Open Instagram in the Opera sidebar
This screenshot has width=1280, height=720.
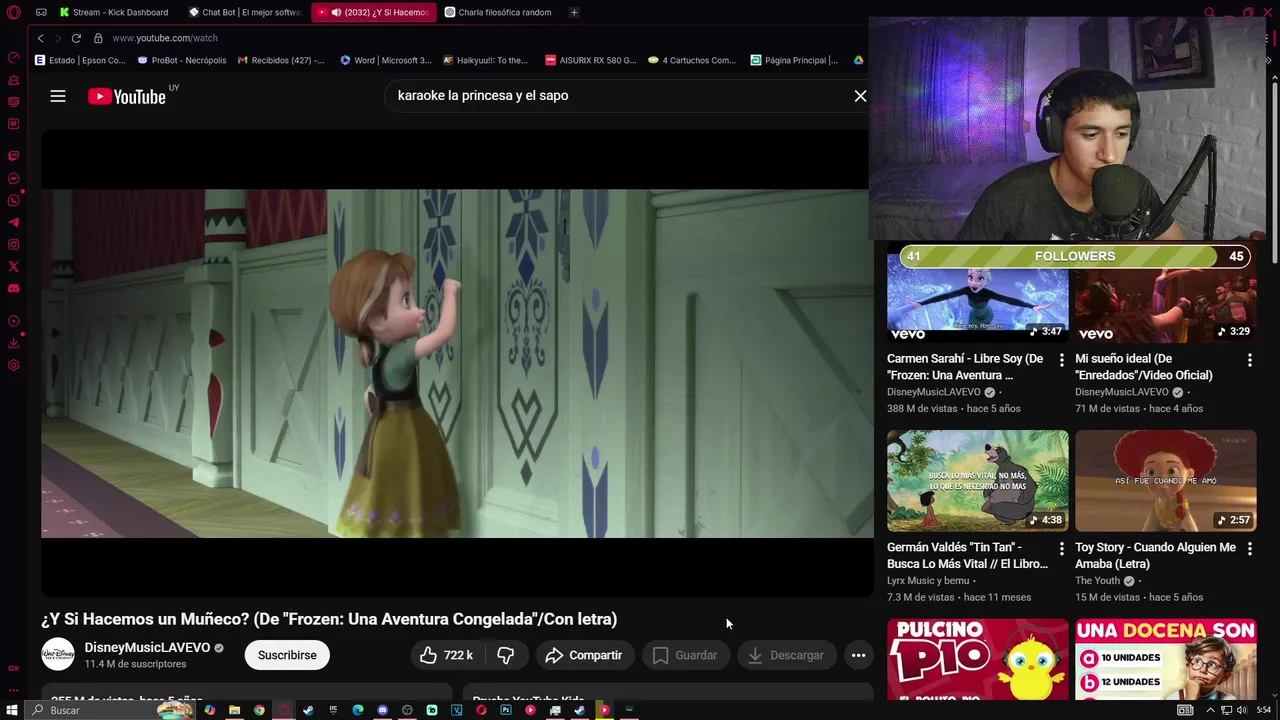14,244
